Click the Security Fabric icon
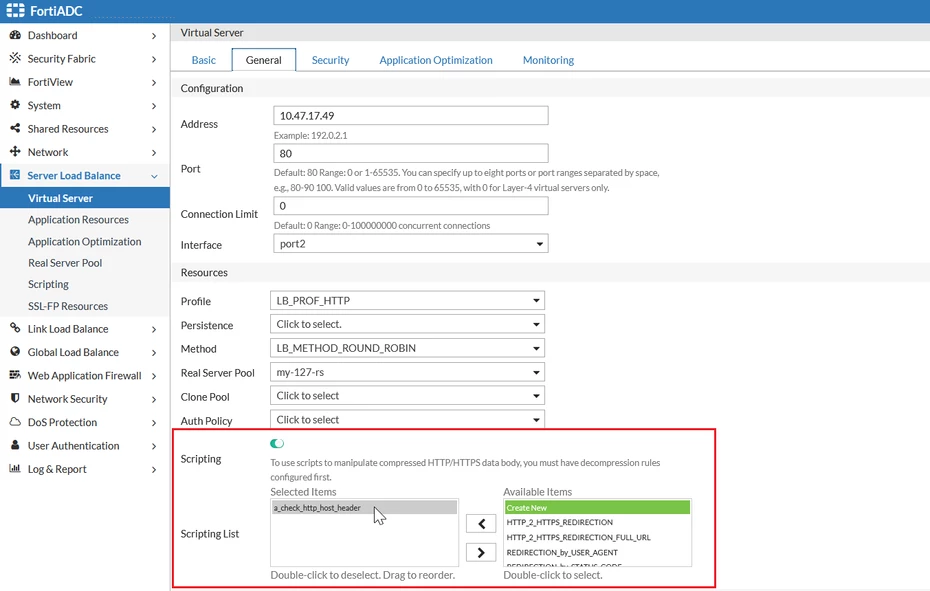930x591 pixels. (x=15, y=58)
